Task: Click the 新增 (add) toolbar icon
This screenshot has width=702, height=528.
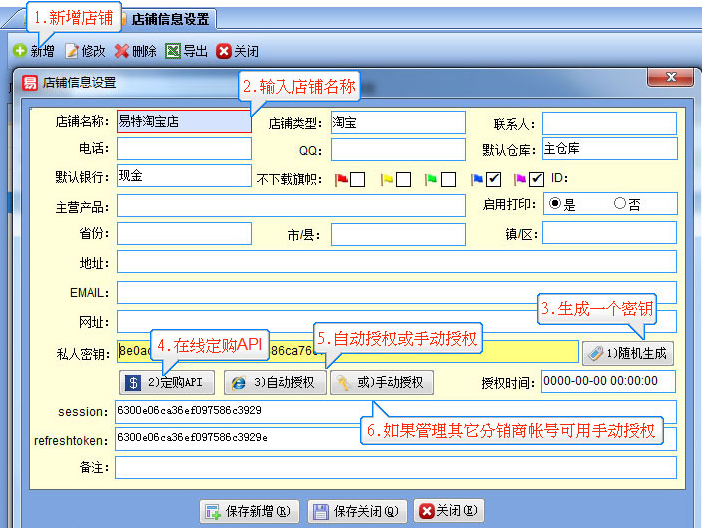Action: [20, 51]
